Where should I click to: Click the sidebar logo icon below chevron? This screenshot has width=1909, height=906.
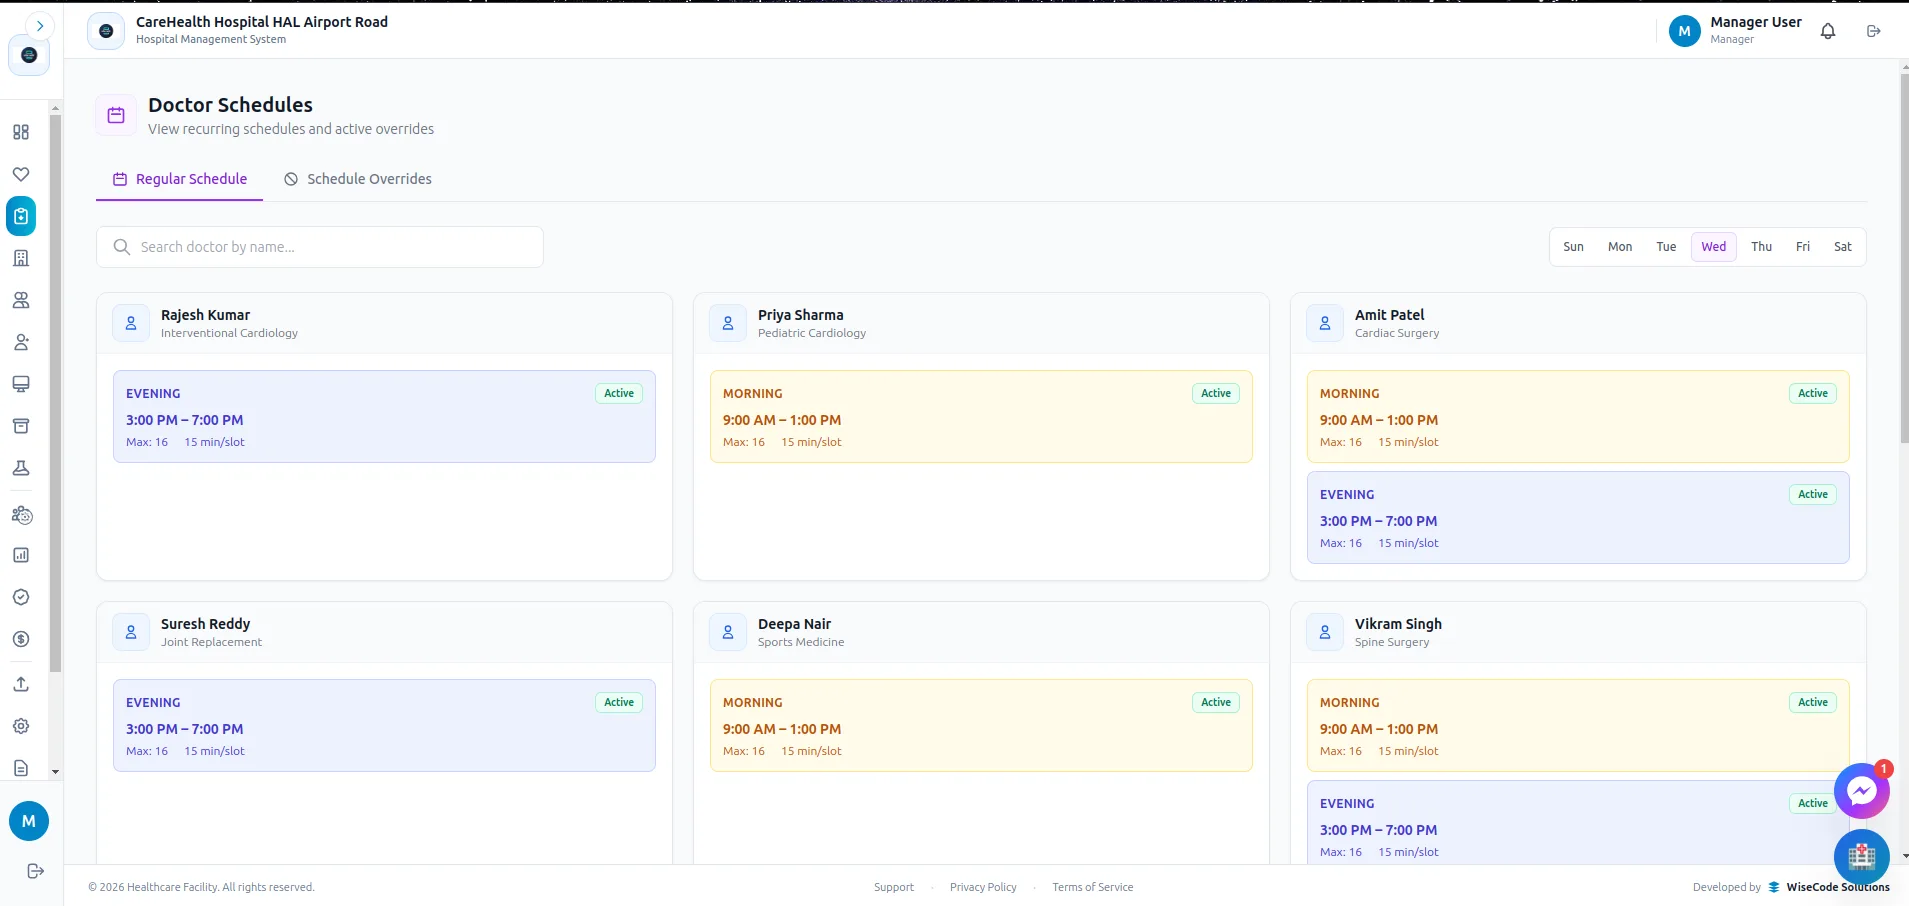coord(29,55)
